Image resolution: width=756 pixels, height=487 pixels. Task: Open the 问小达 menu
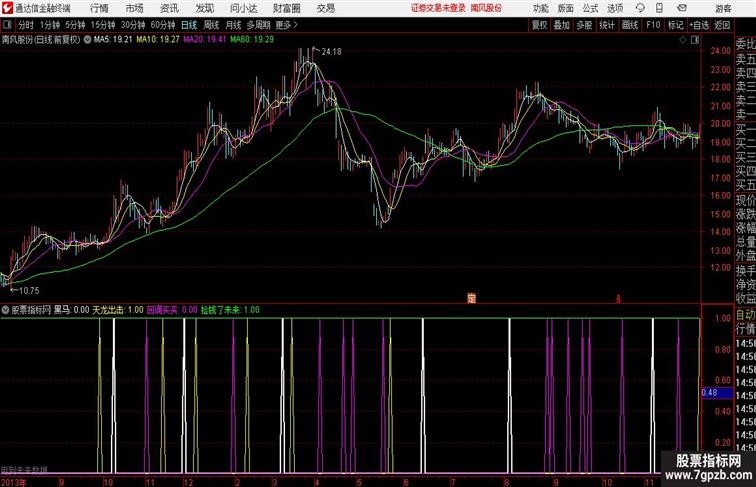pos(244,8)
